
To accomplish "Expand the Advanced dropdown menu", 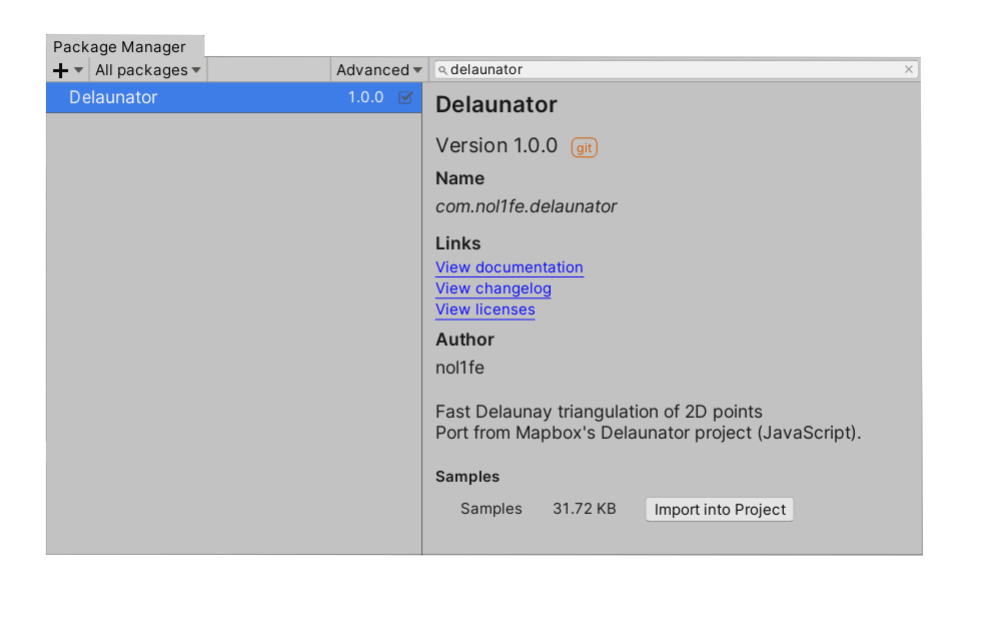I will tap(378, 70).
